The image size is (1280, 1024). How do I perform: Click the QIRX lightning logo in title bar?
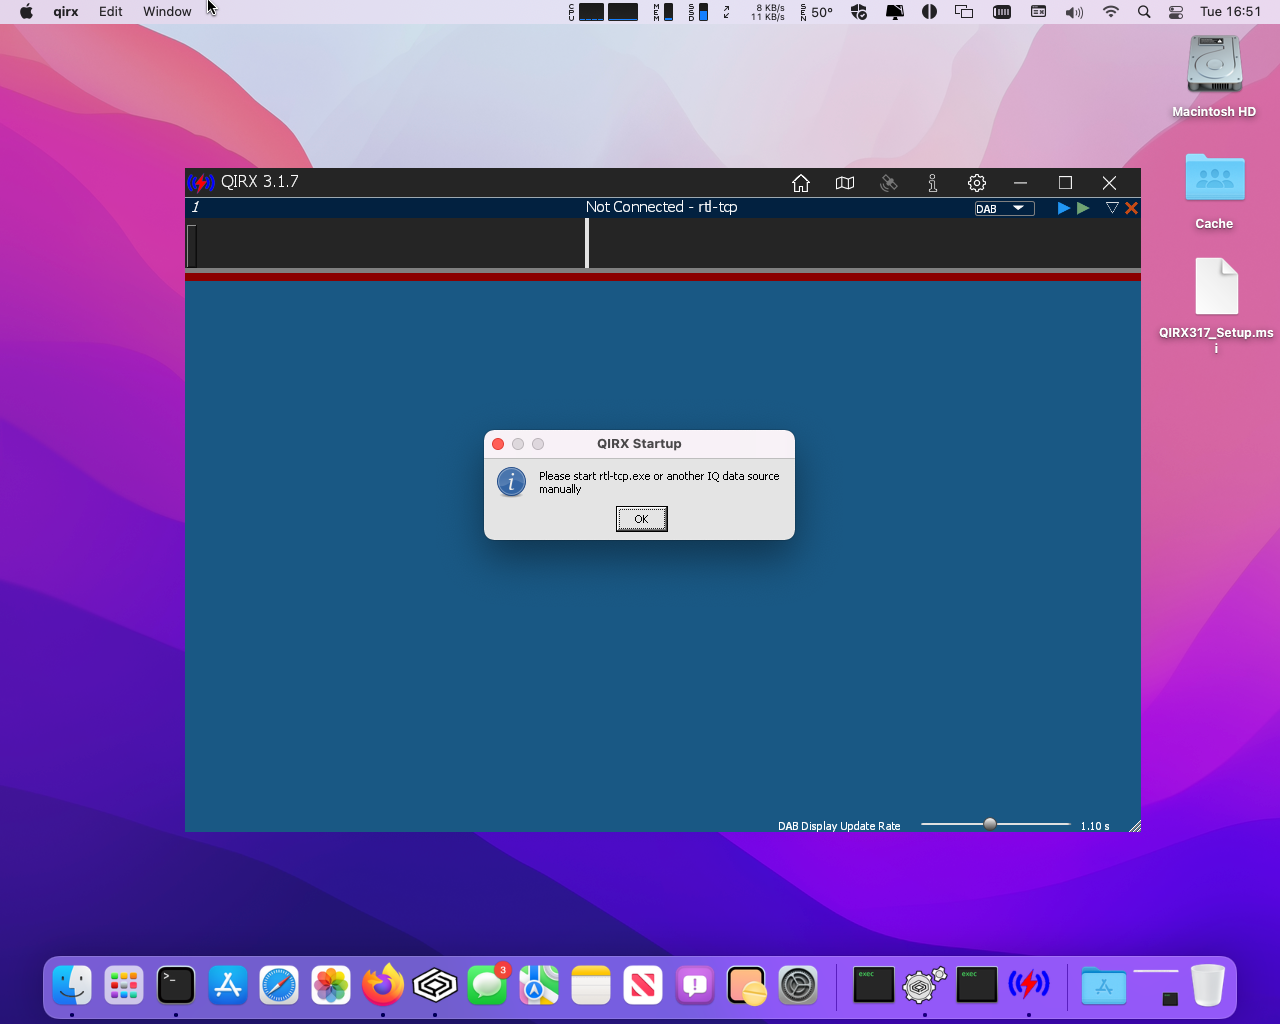point(201,183)
